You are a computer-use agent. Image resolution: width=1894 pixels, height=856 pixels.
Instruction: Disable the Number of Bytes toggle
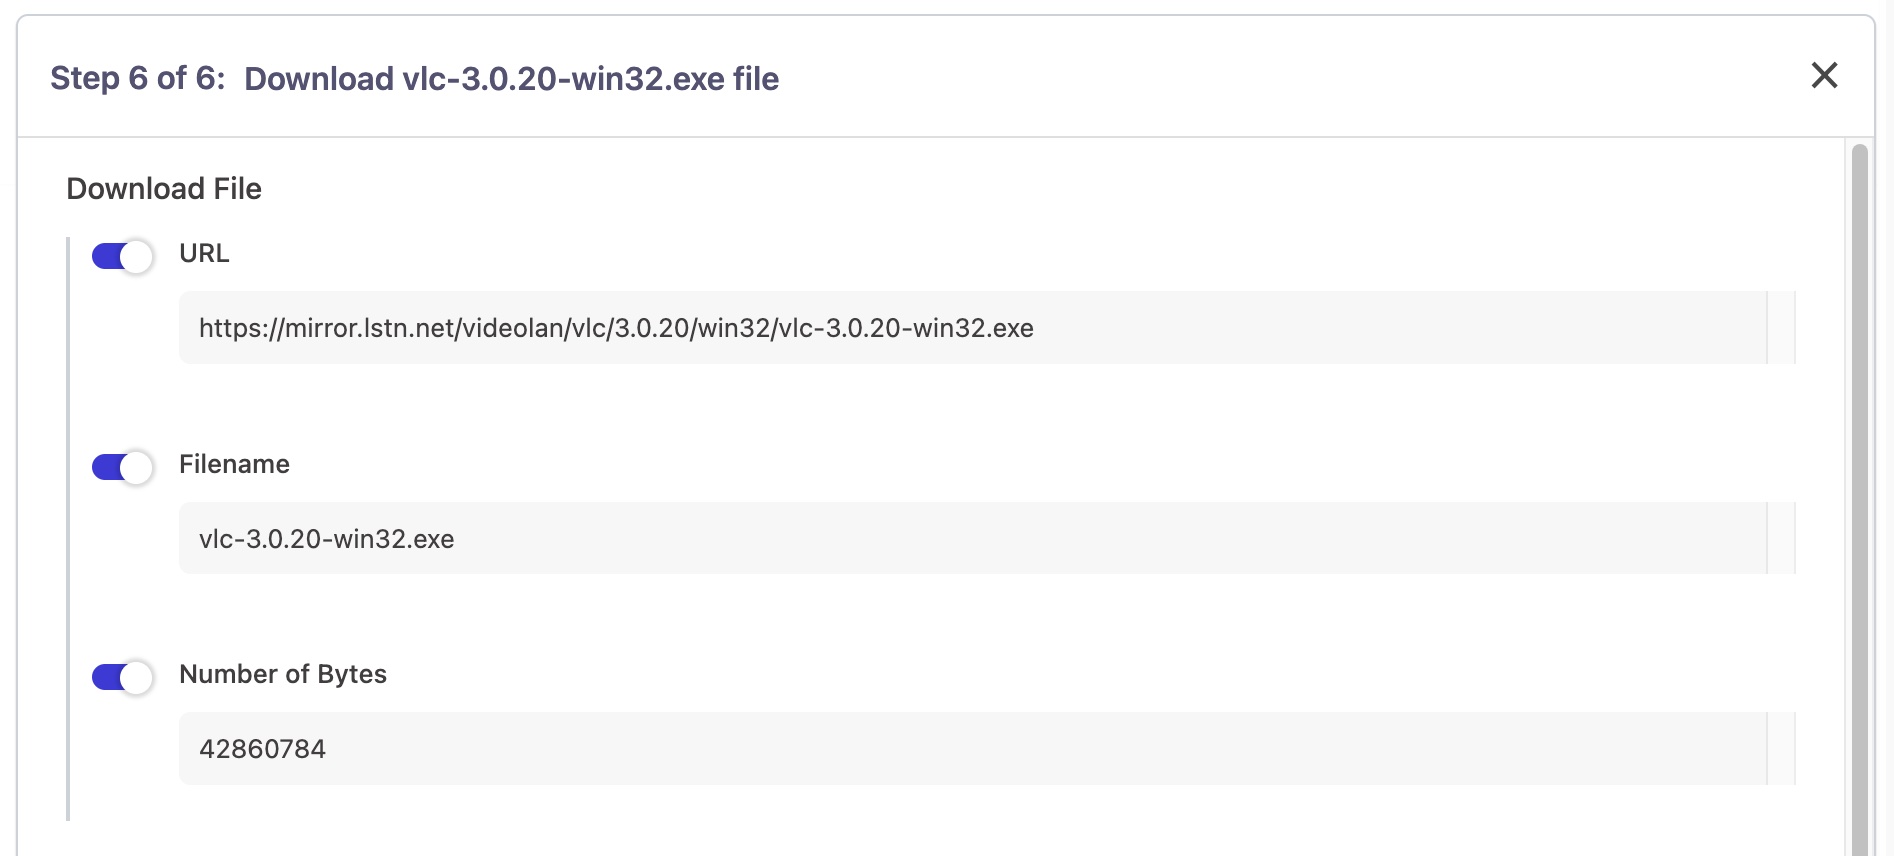[x=122, y=677]
